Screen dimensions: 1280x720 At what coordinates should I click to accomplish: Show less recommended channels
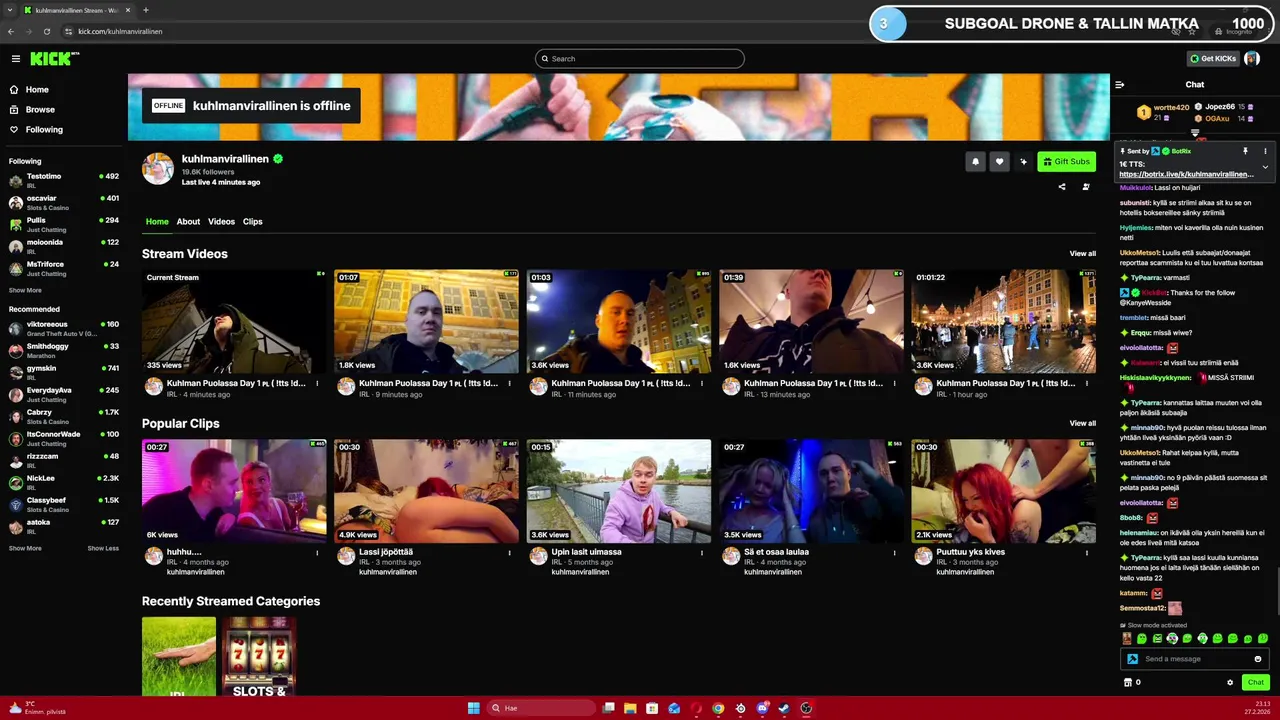[103, 548]
